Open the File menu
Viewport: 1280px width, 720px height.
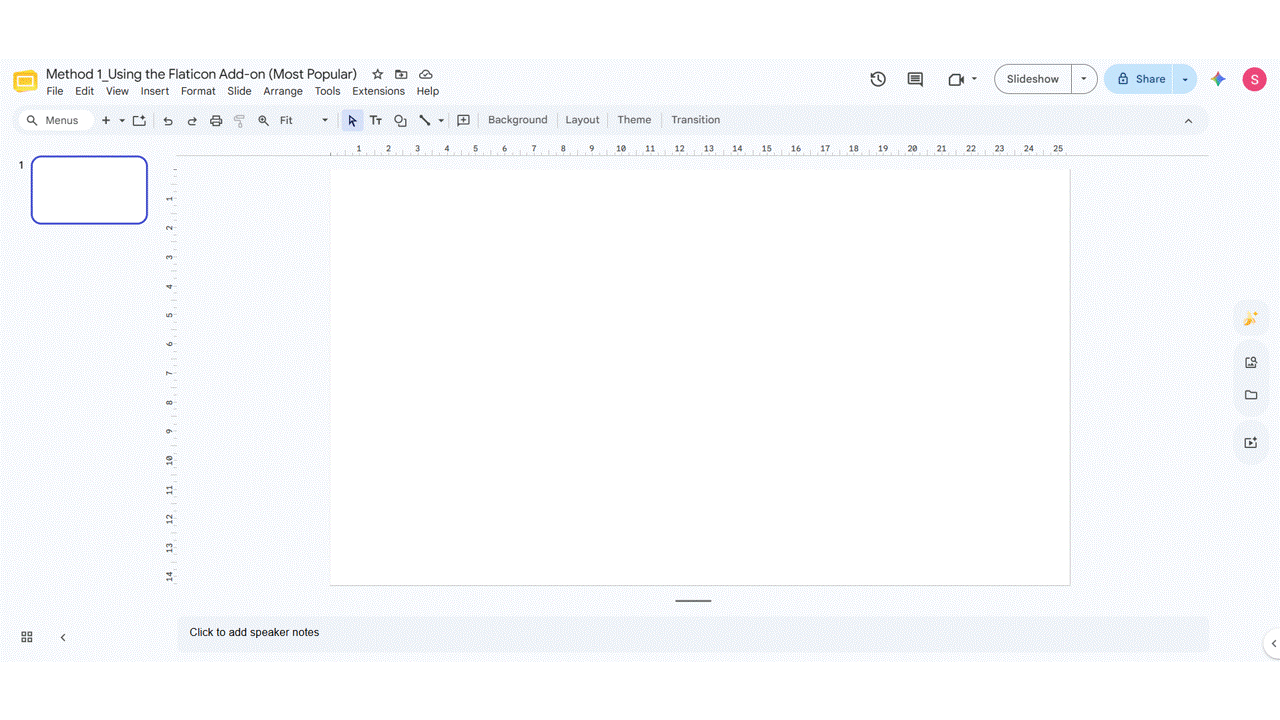point(55,91)
